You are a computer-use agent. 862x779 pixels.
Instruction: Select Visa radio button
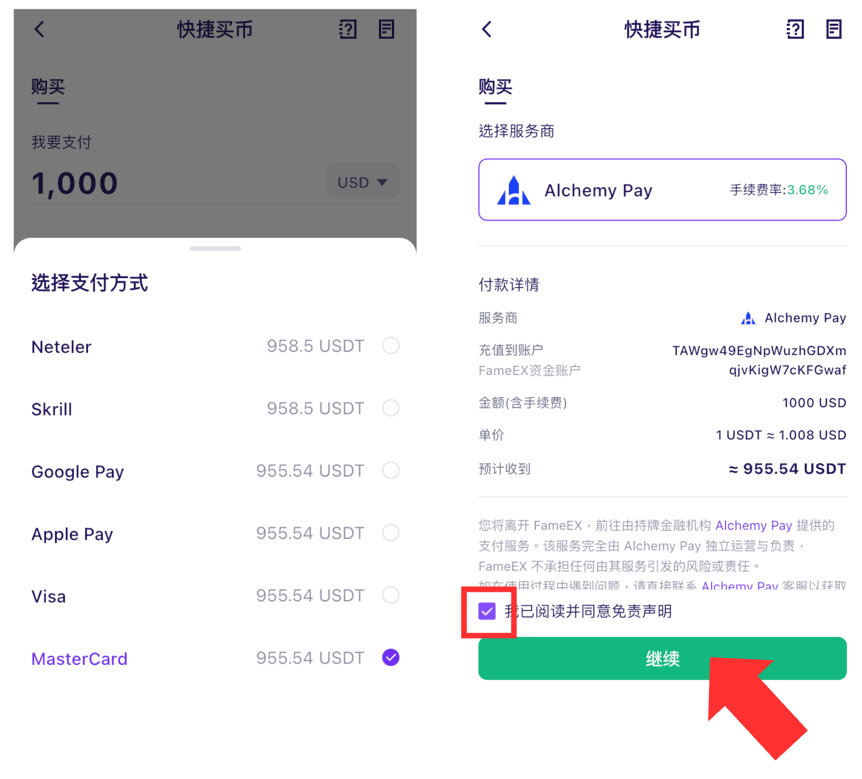(391, 595)
